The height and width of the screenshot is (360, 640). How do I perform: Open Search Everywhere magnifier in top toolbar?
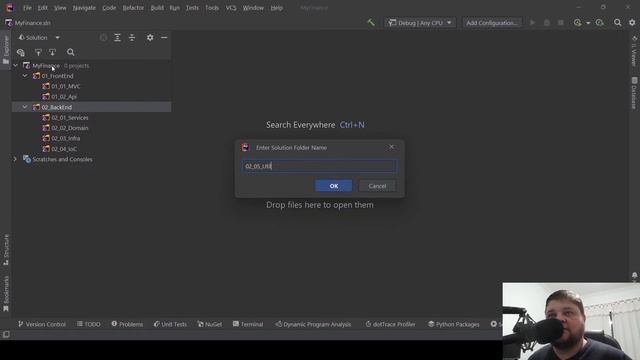[x=618, y=23]
